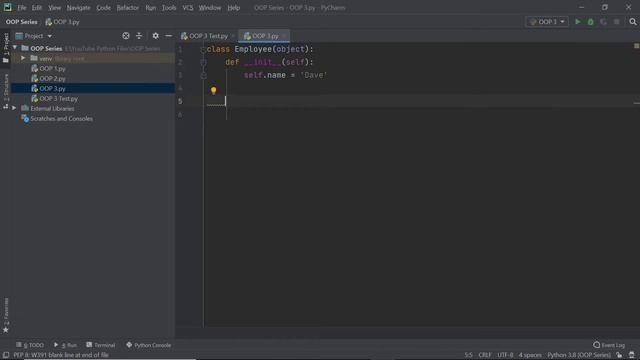Start debugging with the bug icon
The image size is (640, 360).
coord(591,22)
